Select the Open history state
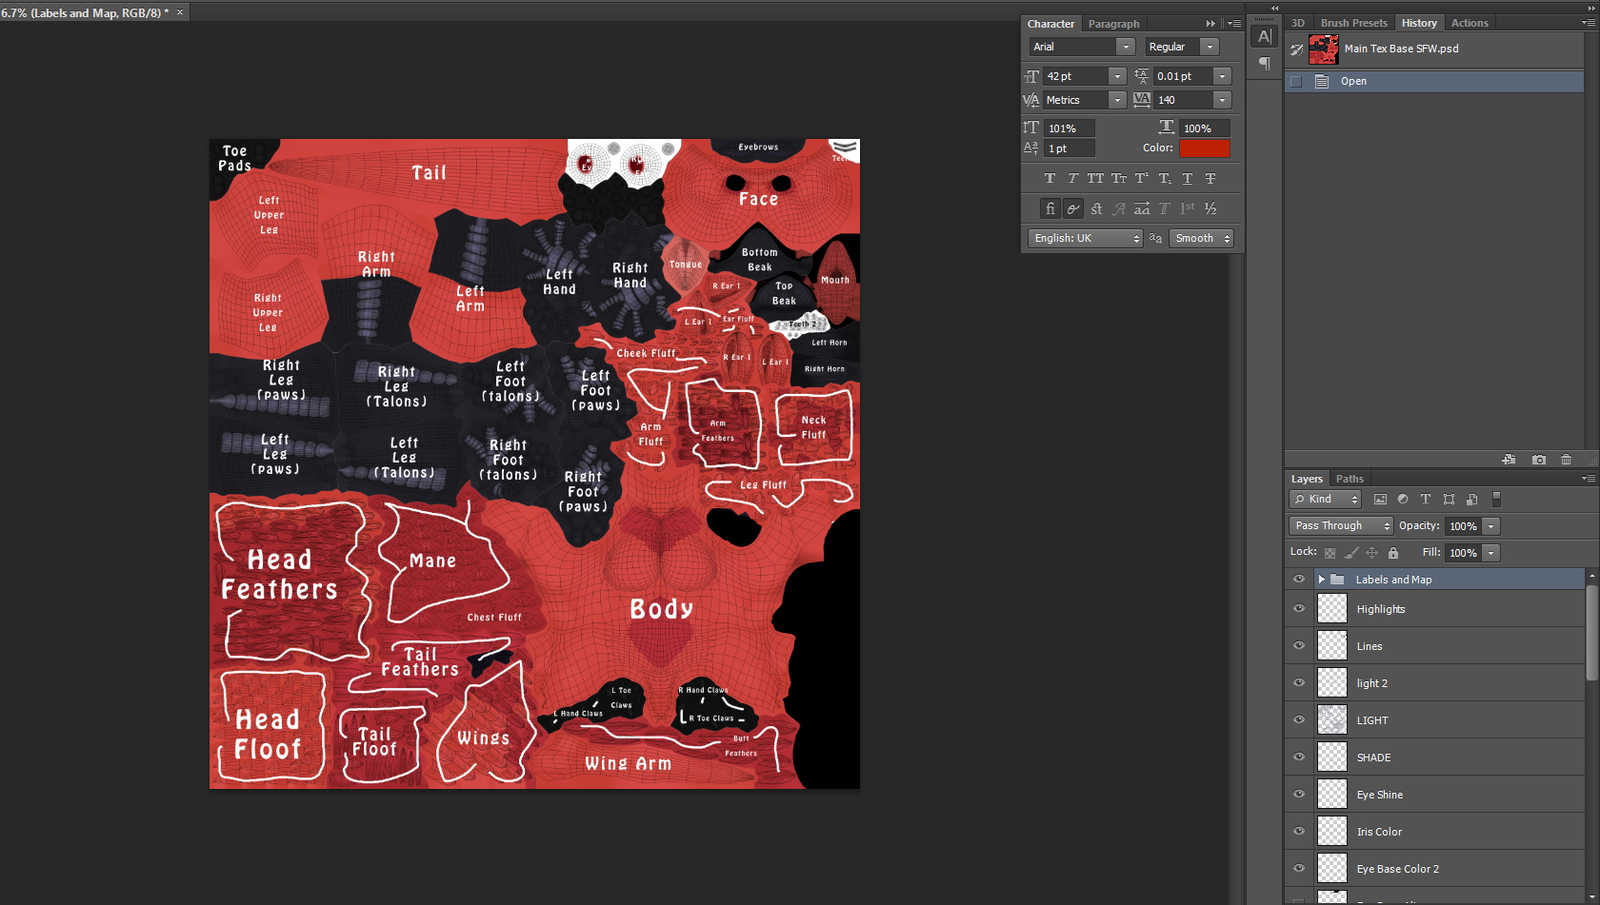 point(1353,81)
